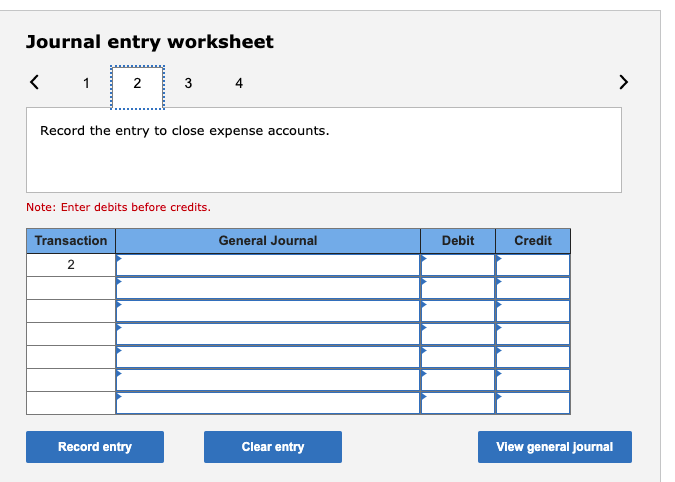
Task: Go to previous journal entry with left chevron
Action: pyautogui.click(x=34, y=82)
